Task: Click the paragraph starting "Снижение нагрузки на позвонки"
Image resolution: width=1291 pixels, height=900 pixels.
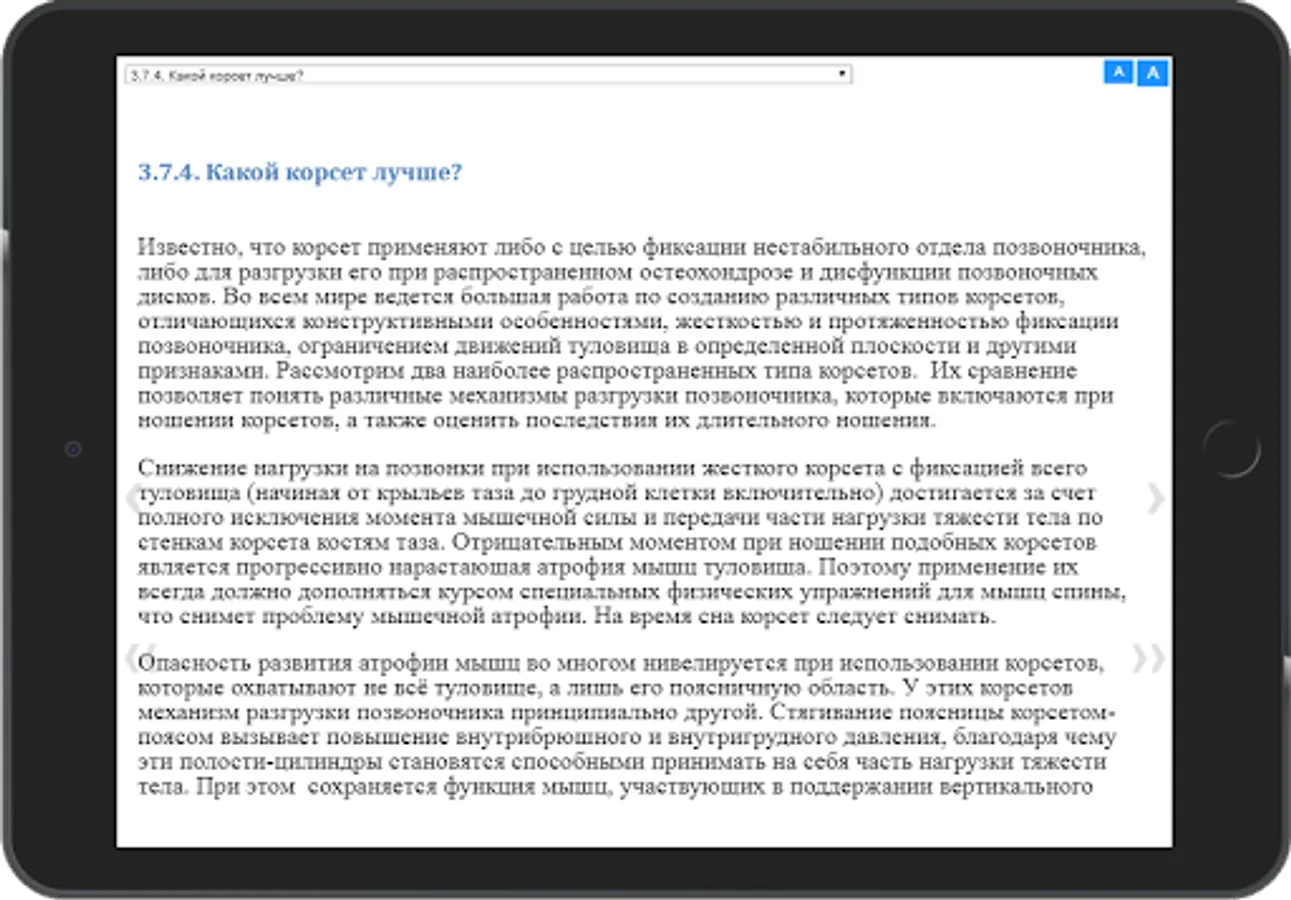Action: click(x=633, y=542)
